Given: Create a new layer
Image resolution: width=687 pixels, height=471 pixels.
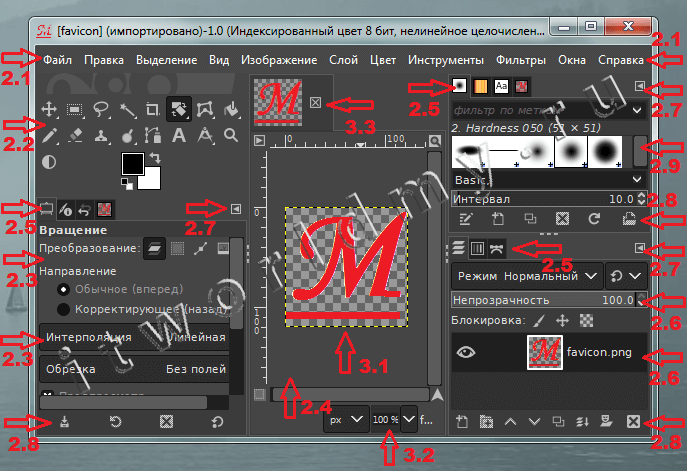Looking at the screenshot, I should click(461, 421).
